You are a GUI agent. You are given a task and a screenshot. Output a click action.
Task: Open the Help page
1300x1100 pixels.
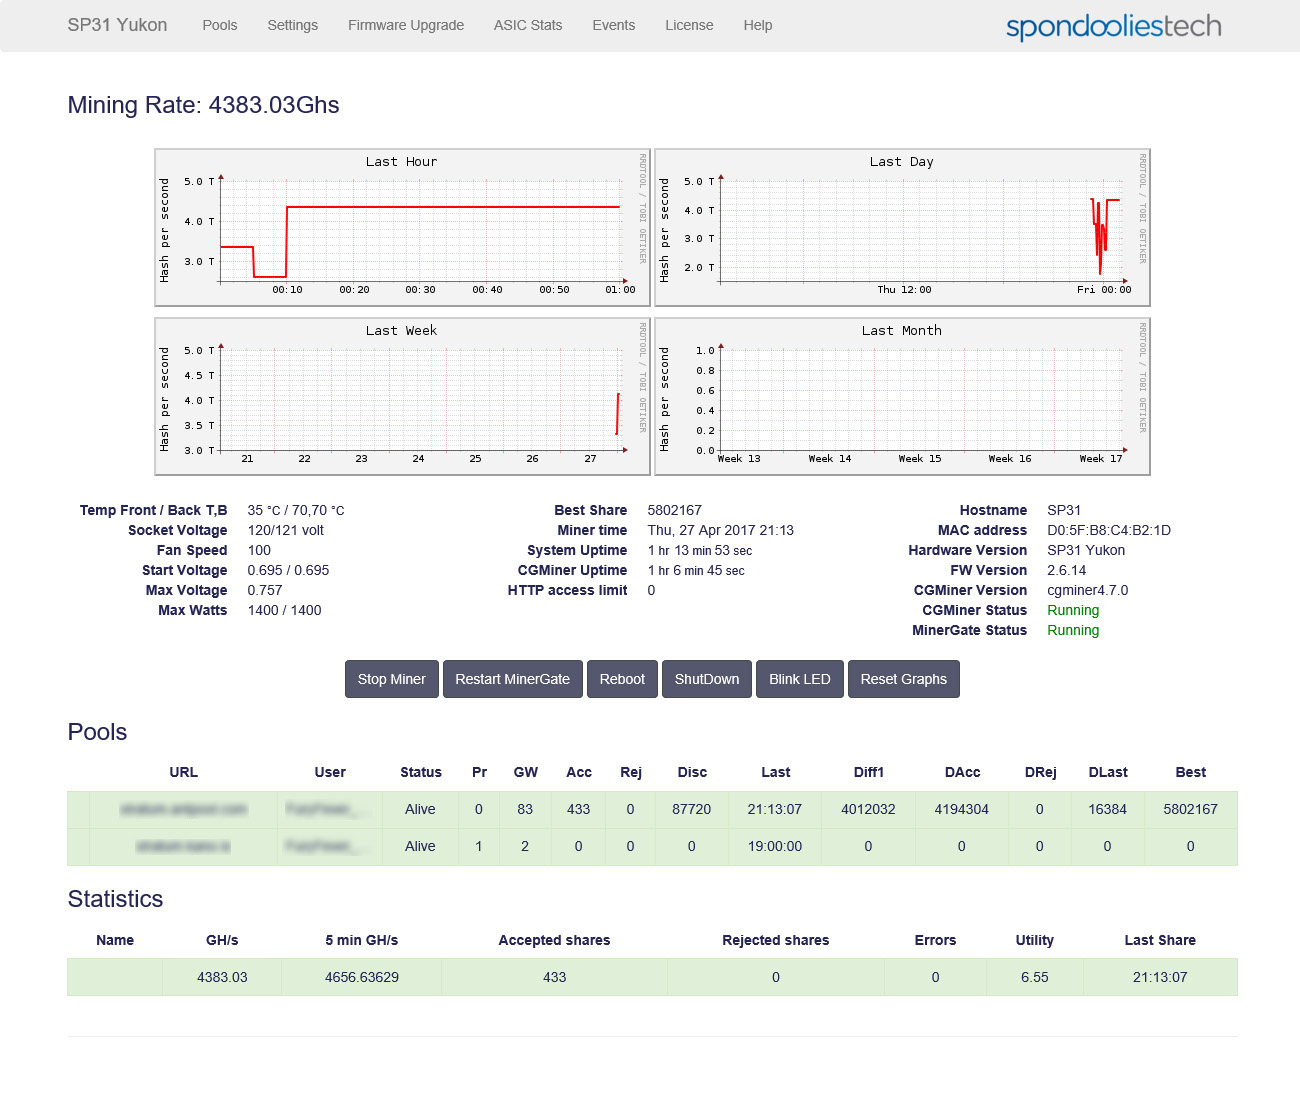(x=757, y=25)
